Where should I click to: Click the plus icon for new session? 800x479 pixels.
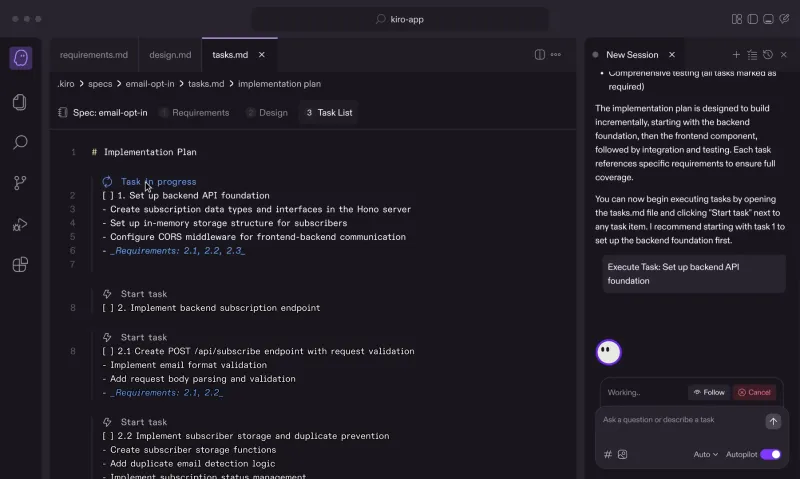737,55
